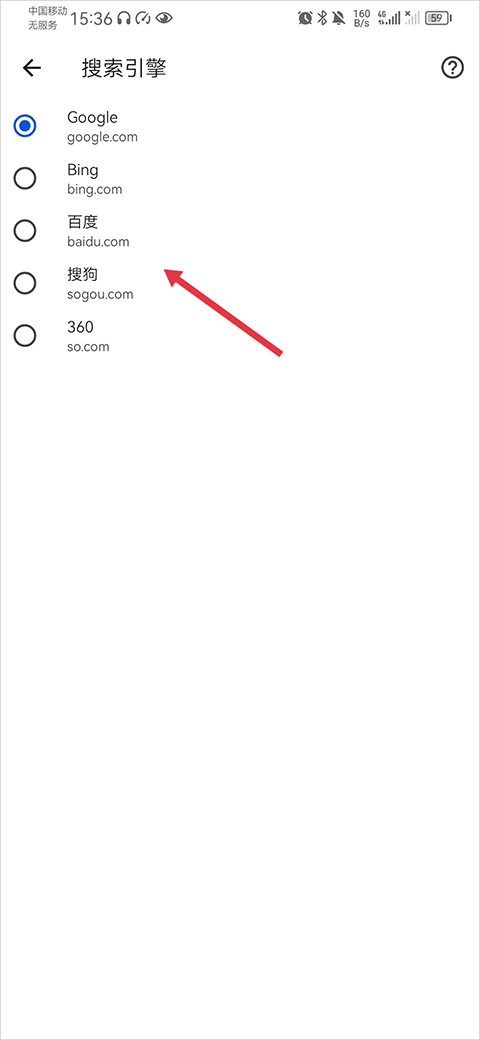
Task: Choose the 百度 radio button
Action: [25, 230]
